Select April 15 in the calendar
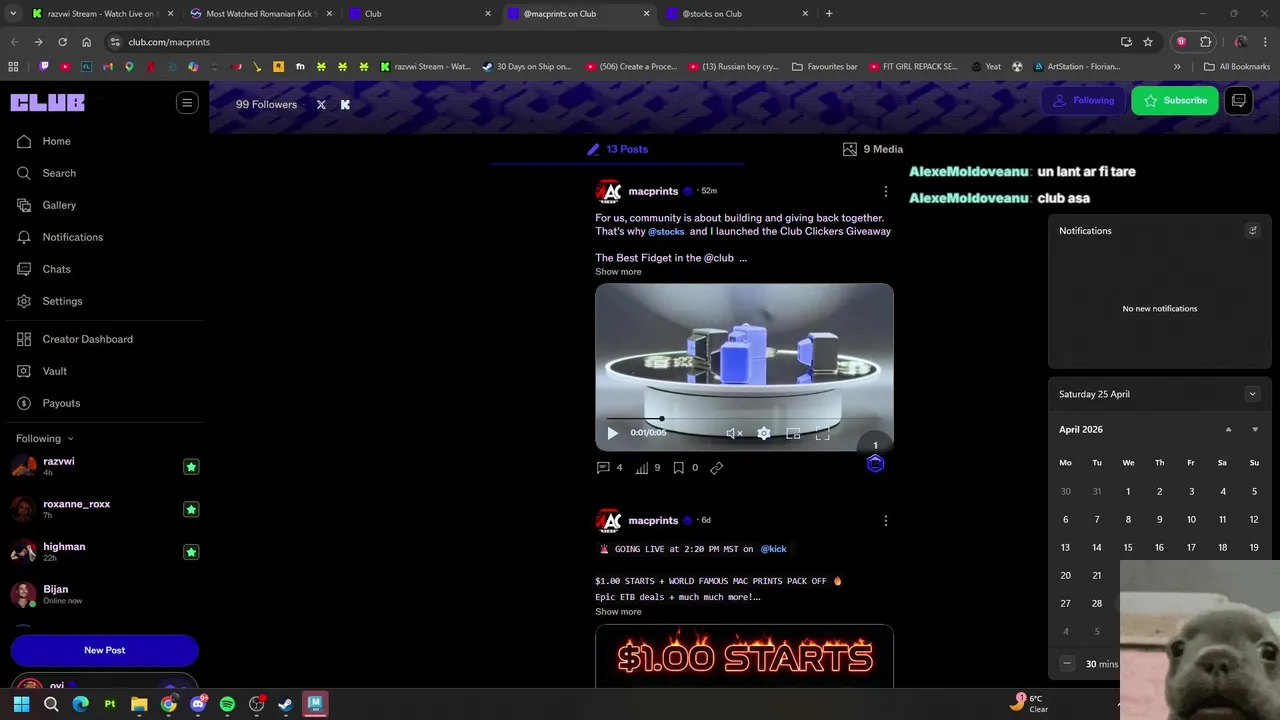This screenshot has width=1280, height=720. pyautogui.click(x=1128, y=548)
